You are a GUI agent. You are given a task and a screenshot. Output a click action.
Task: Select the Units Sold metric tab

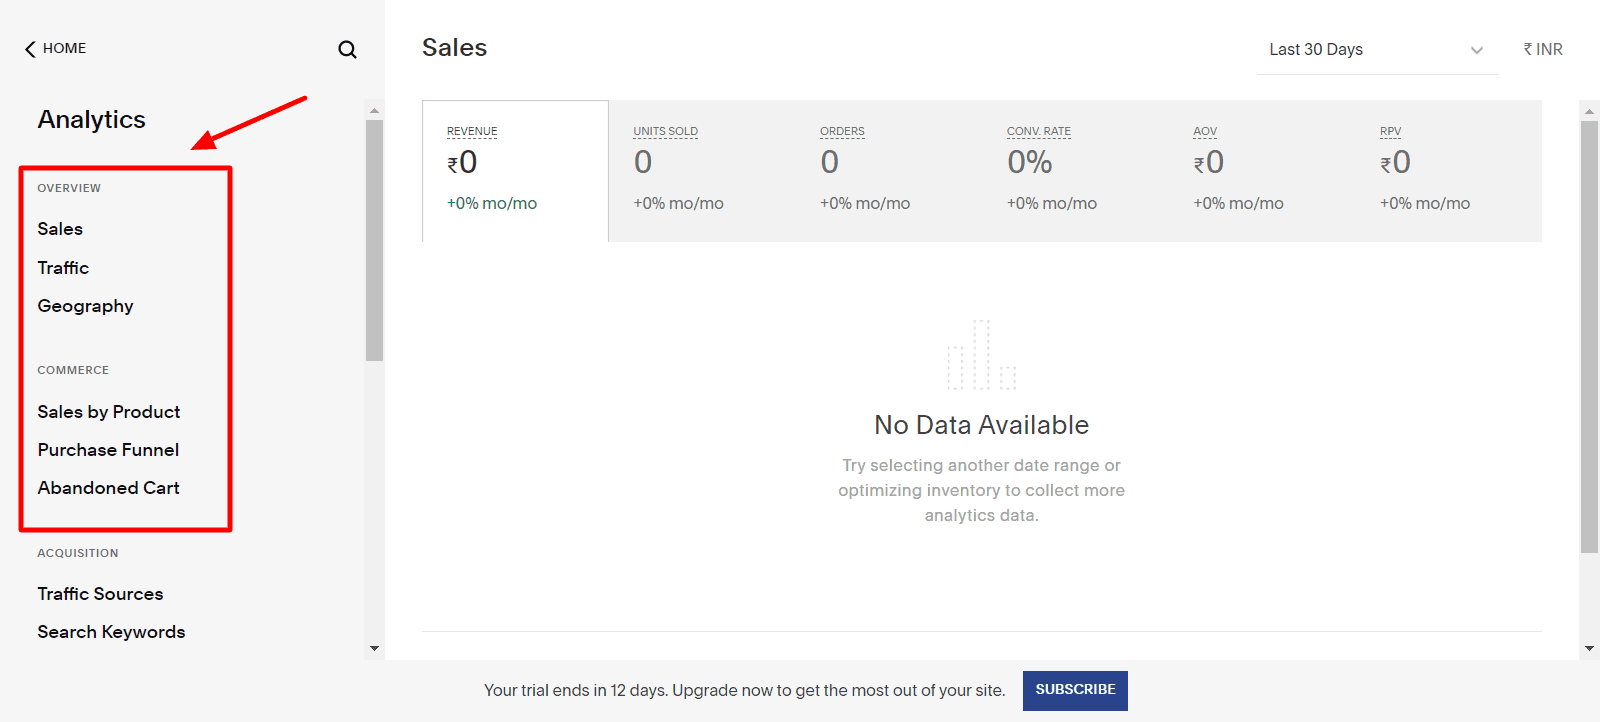[x=701, y=170]
